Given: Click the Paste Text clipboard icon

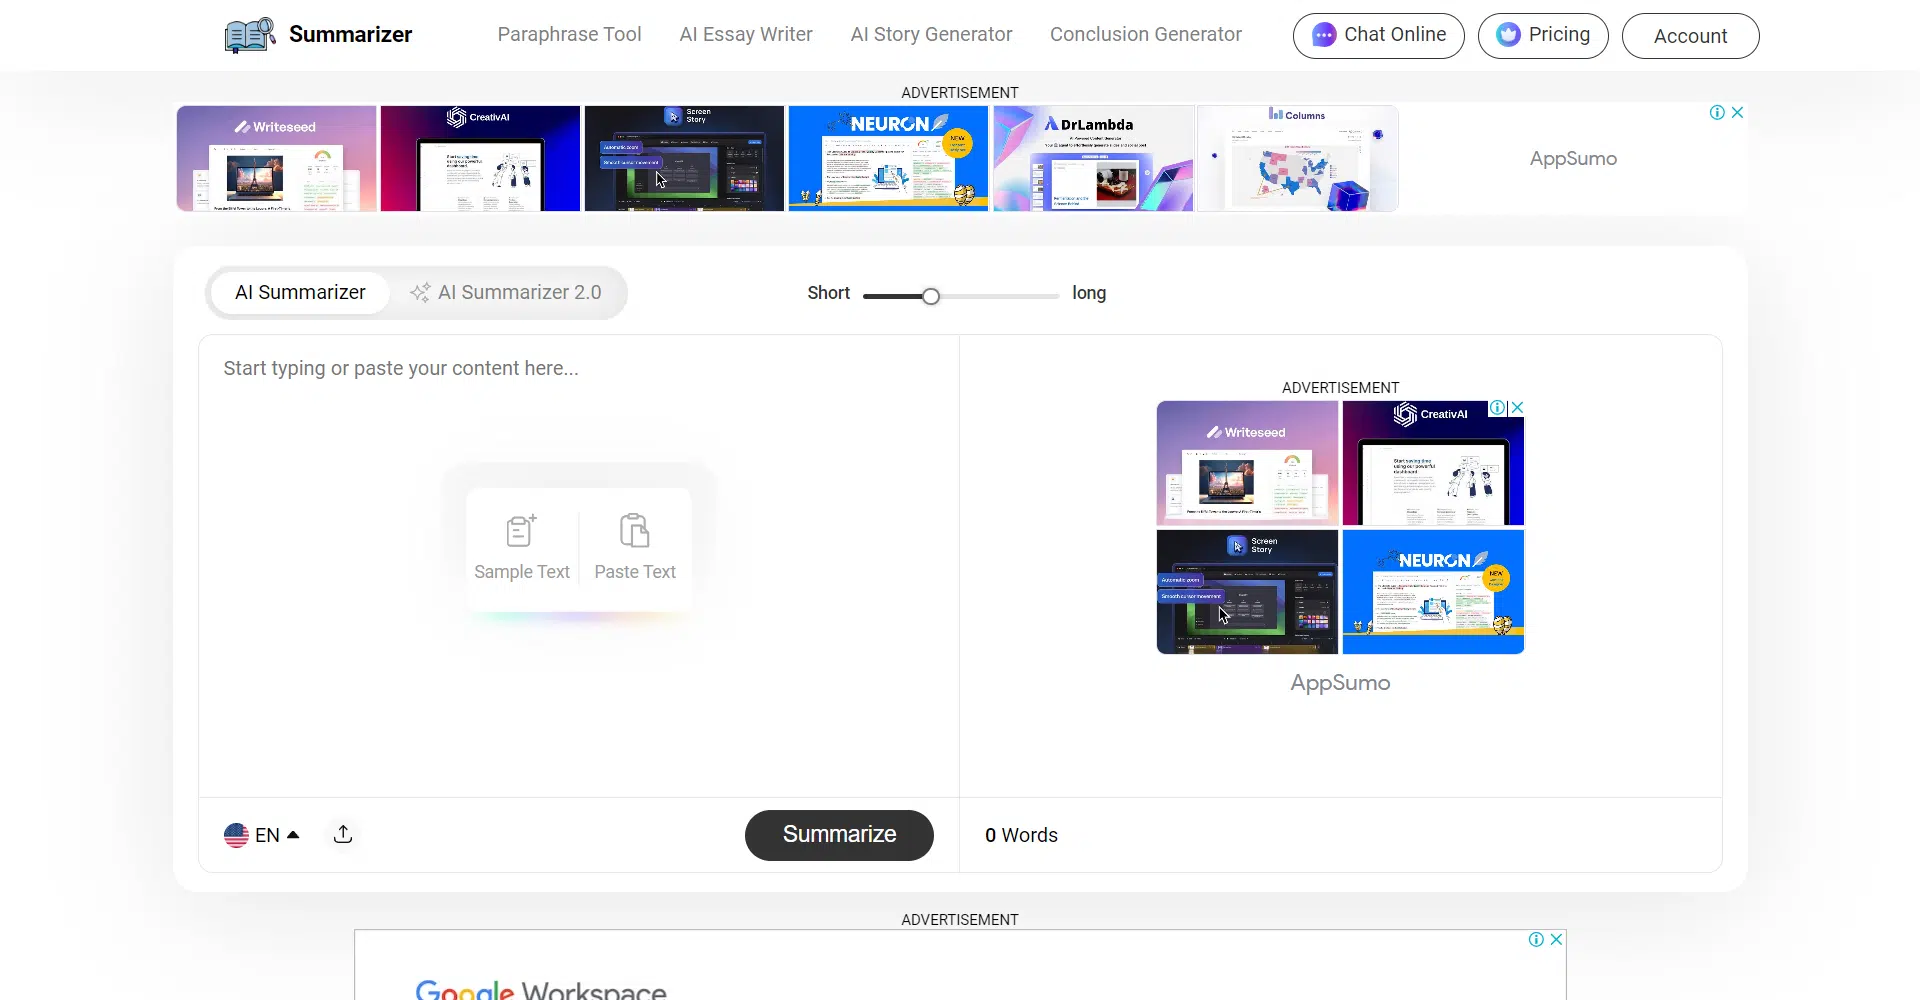Looking at the screenshot, I should [x=634, y=530].
